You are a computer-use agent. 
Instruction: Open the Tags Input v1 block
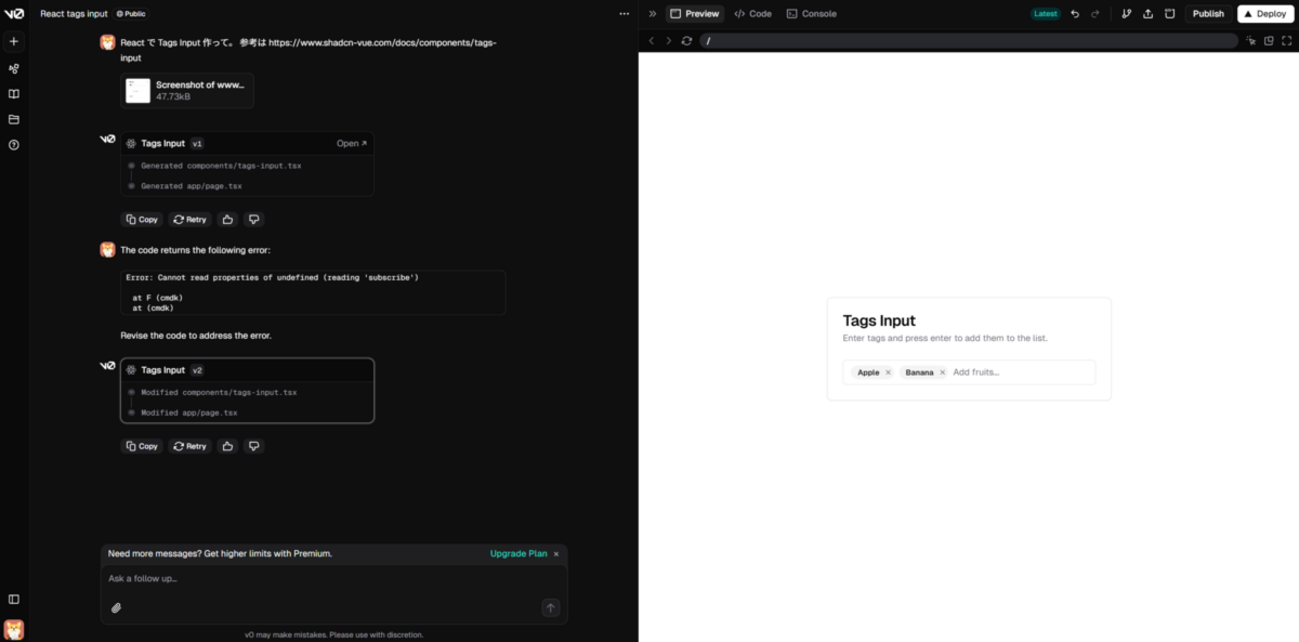[x=352, y=144]
